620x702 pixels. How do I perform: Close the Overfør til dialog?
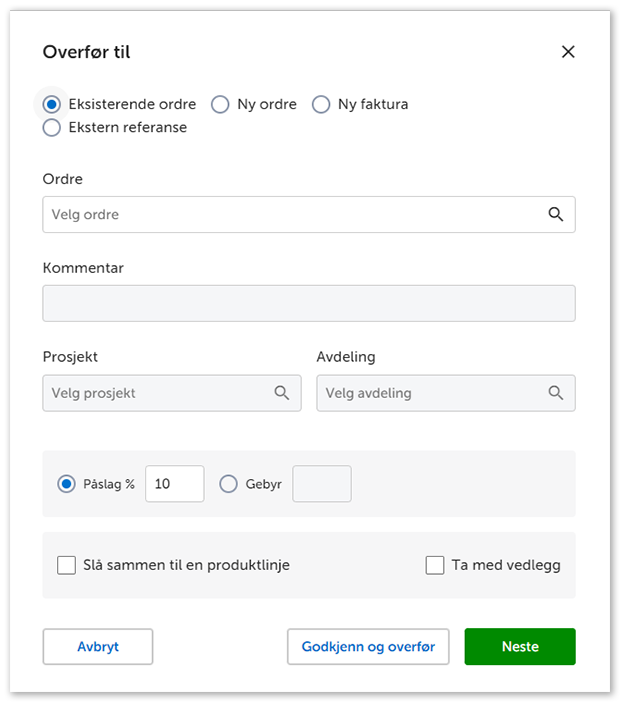pos(568,52)
